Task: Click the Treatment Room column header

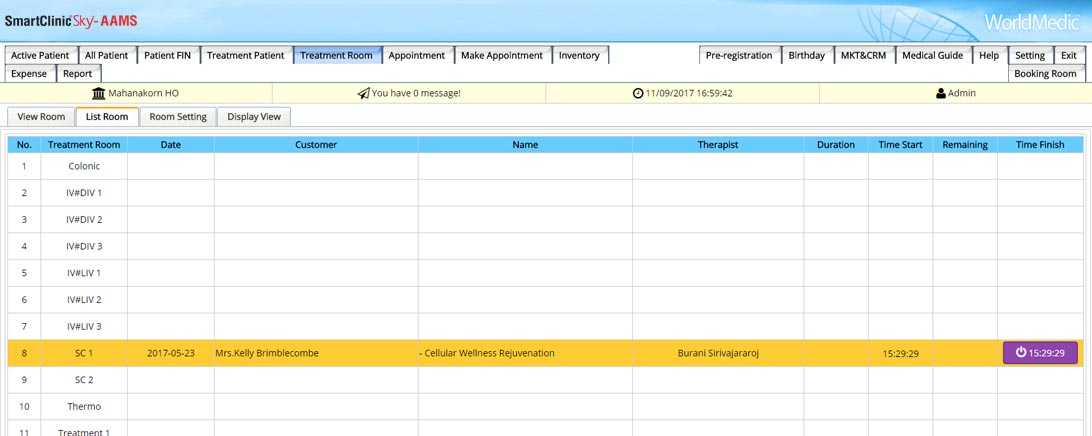Action: [84, 145]
